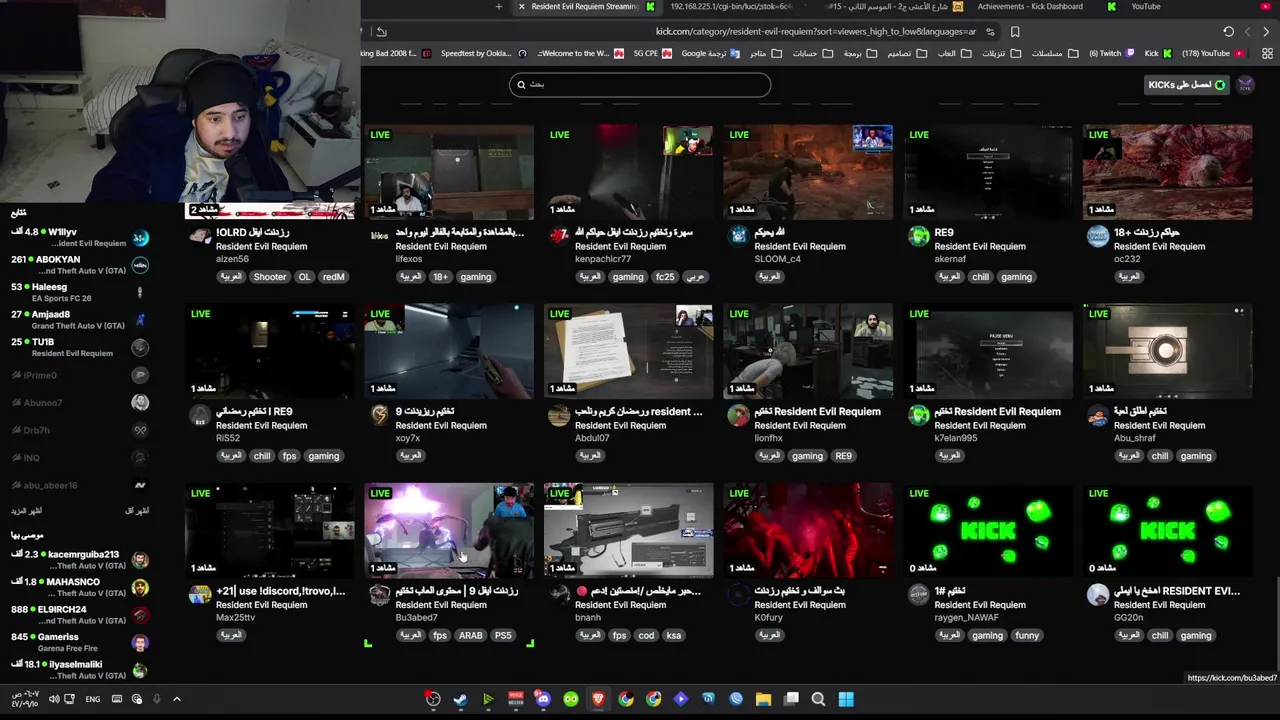Click channel name Max25ttv
Viewport: 1280px width, 720px height.
pos(236,618)
